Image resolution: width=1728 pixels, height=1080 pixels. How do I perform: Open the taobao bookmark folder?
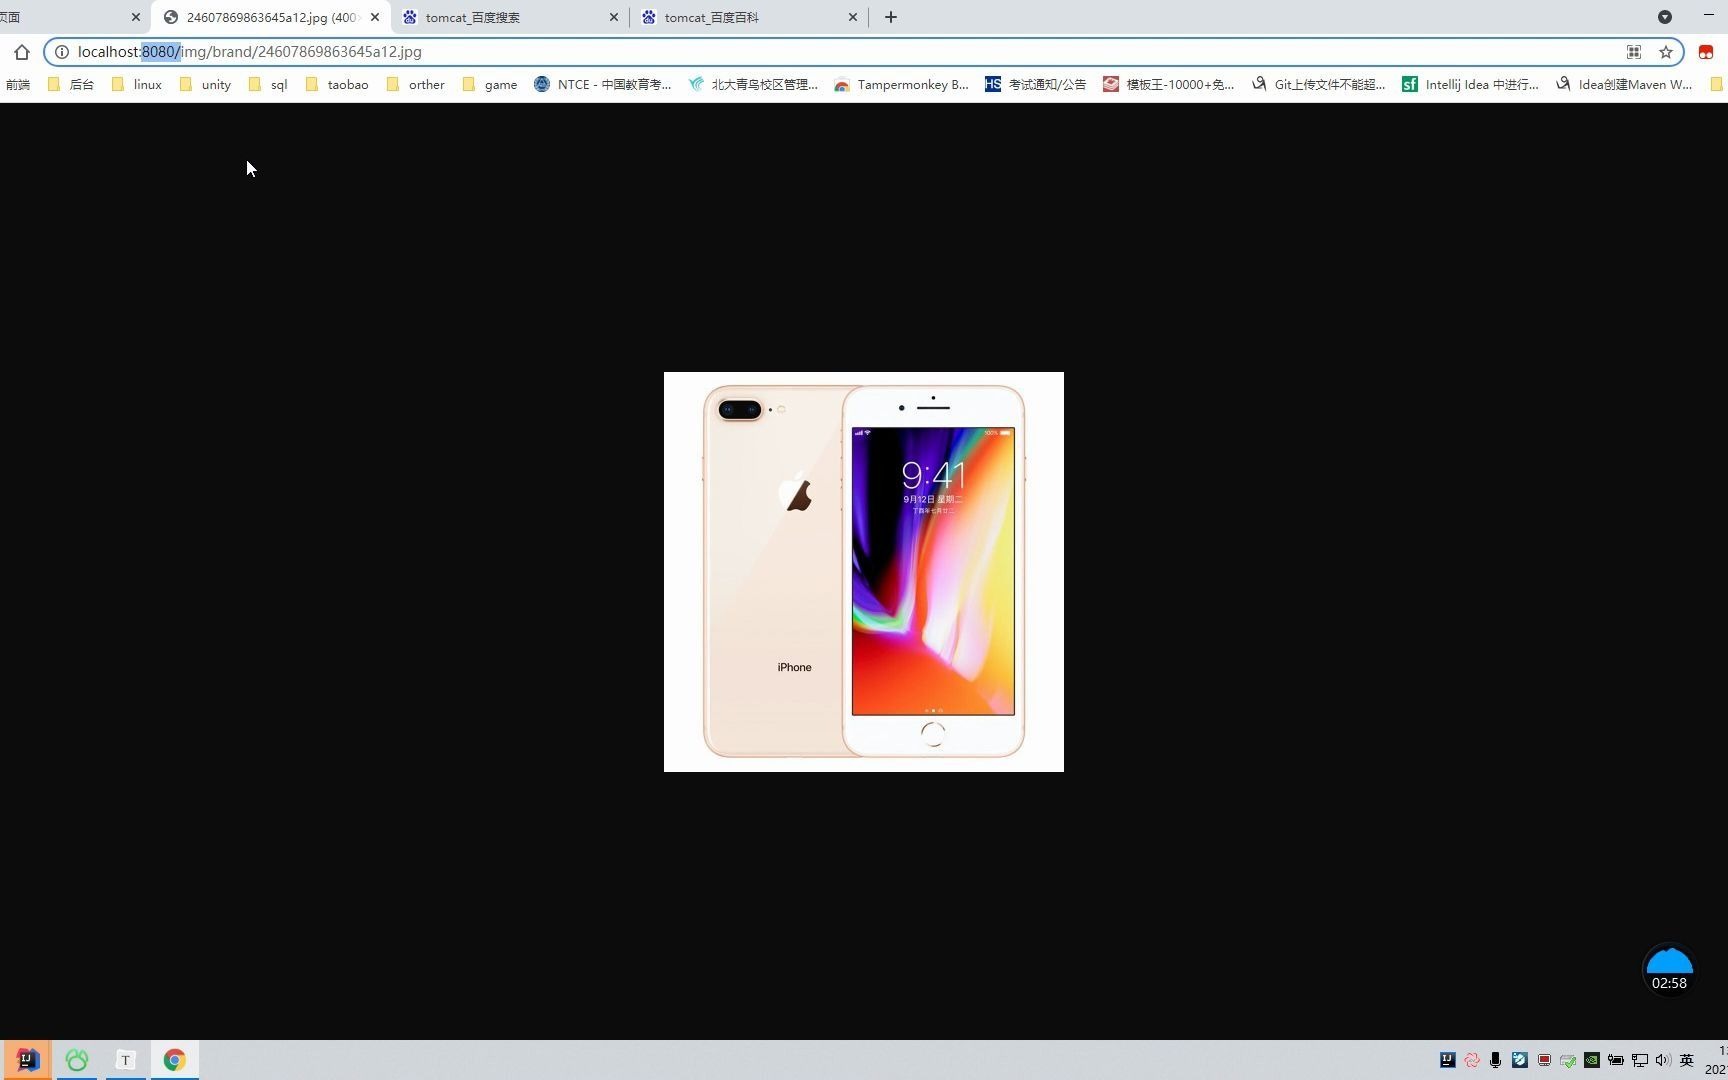click(x=337, y=85)
